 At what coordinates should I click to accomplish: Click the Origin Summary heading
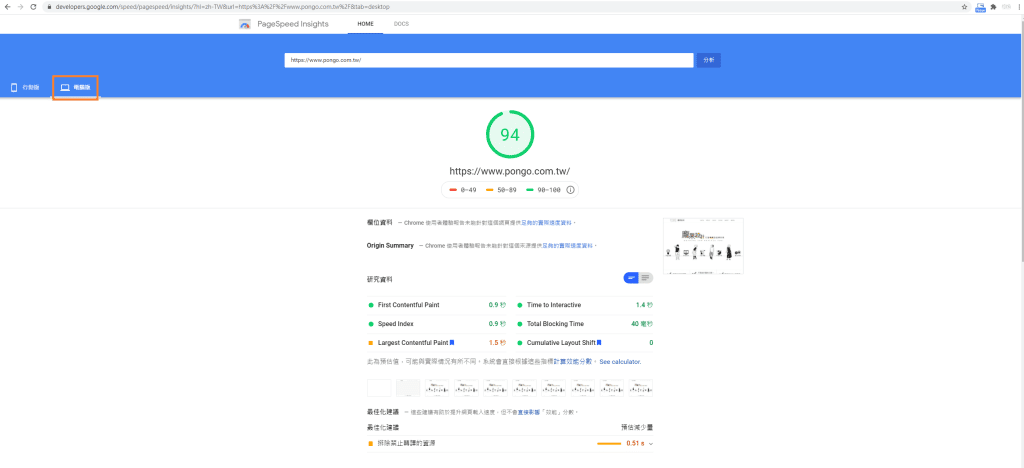pyautogui.click(x=391, y=245)
